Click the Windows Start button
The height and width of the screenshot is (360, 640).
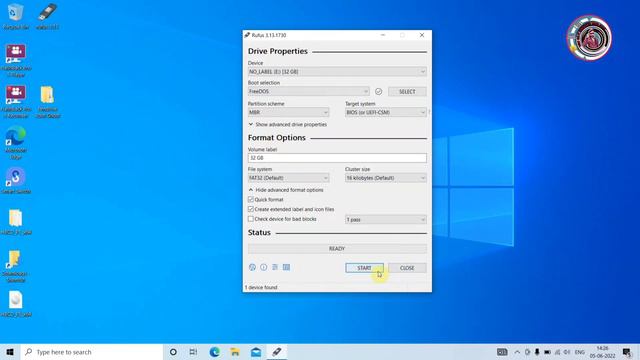(x=10, y=352)
